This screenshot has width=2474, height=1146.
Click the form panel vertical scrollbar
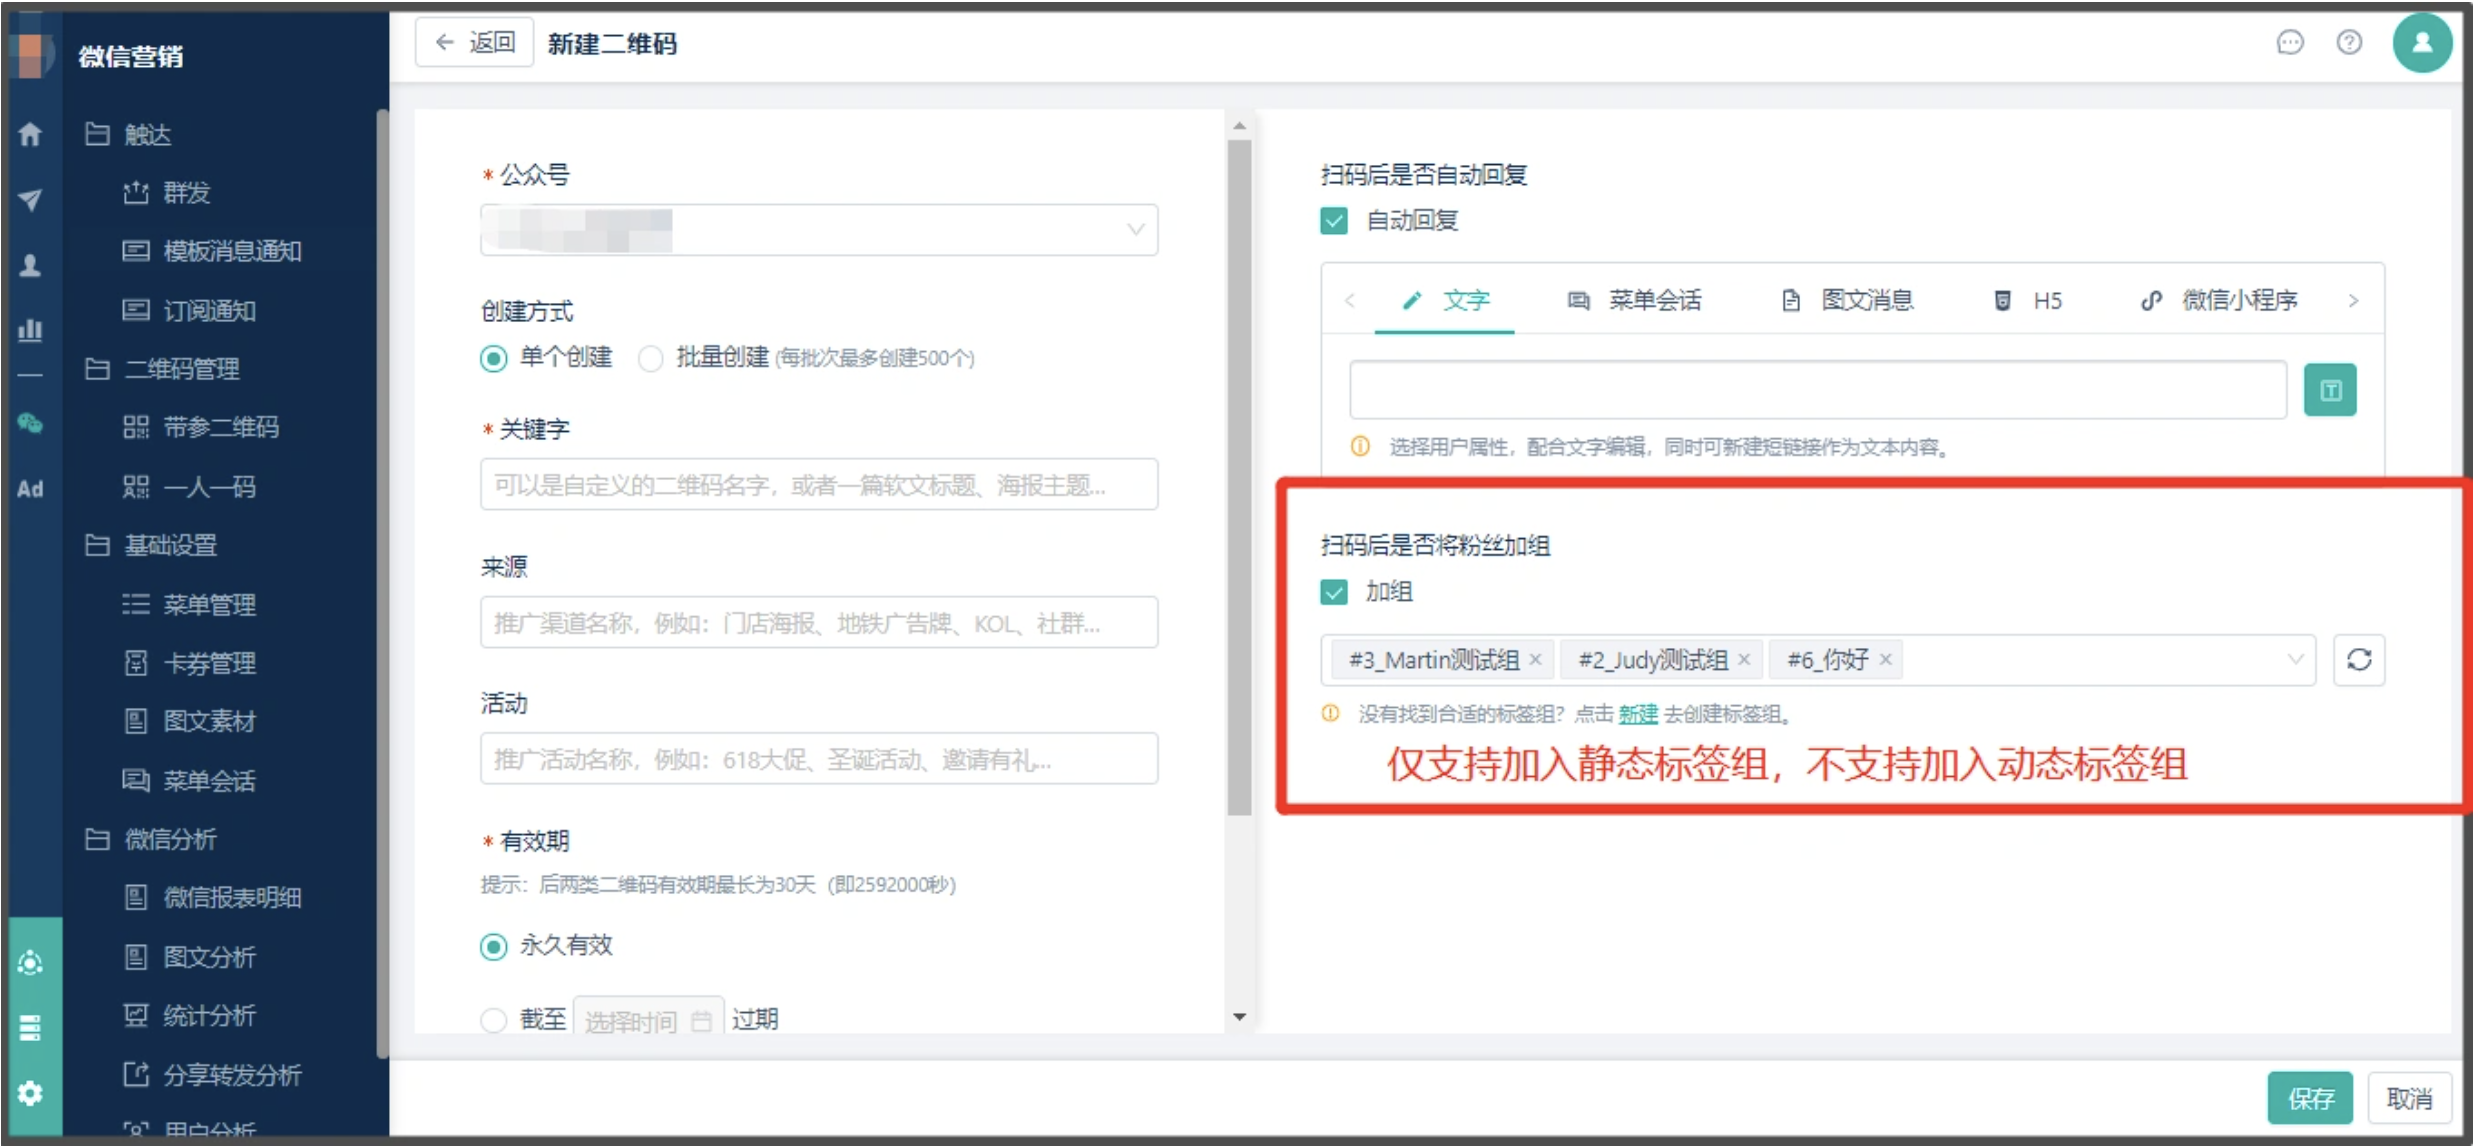[x=1239, y=478]
